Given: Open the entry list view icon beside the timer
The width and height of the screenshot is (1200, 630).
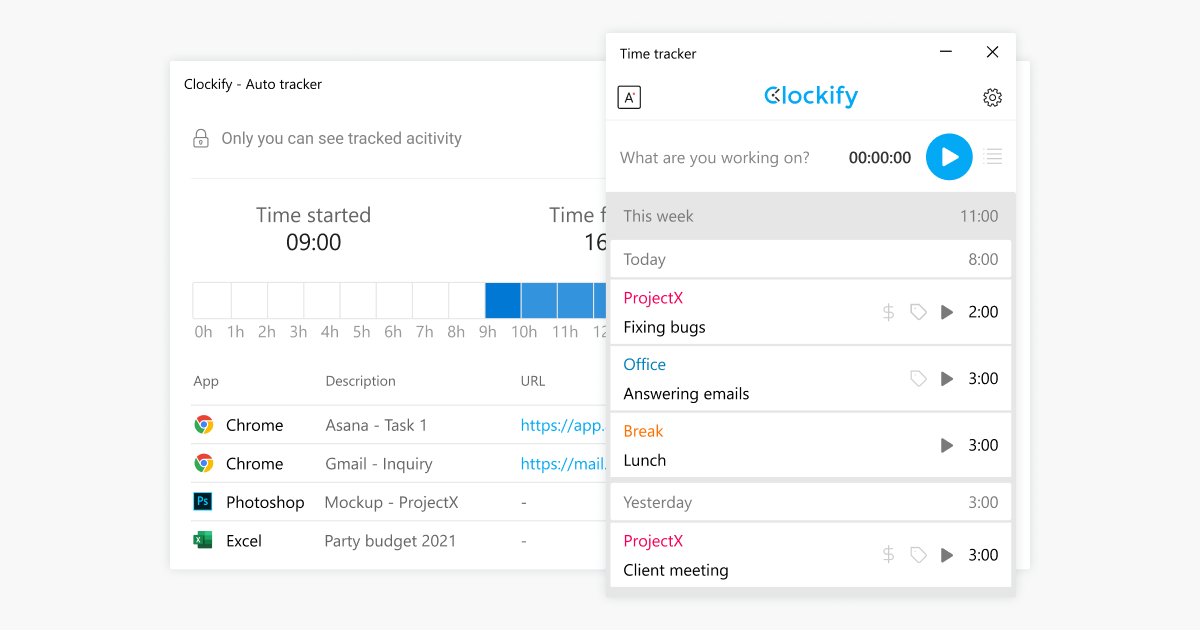Looking at the screenshot, I should coord(992,157).
